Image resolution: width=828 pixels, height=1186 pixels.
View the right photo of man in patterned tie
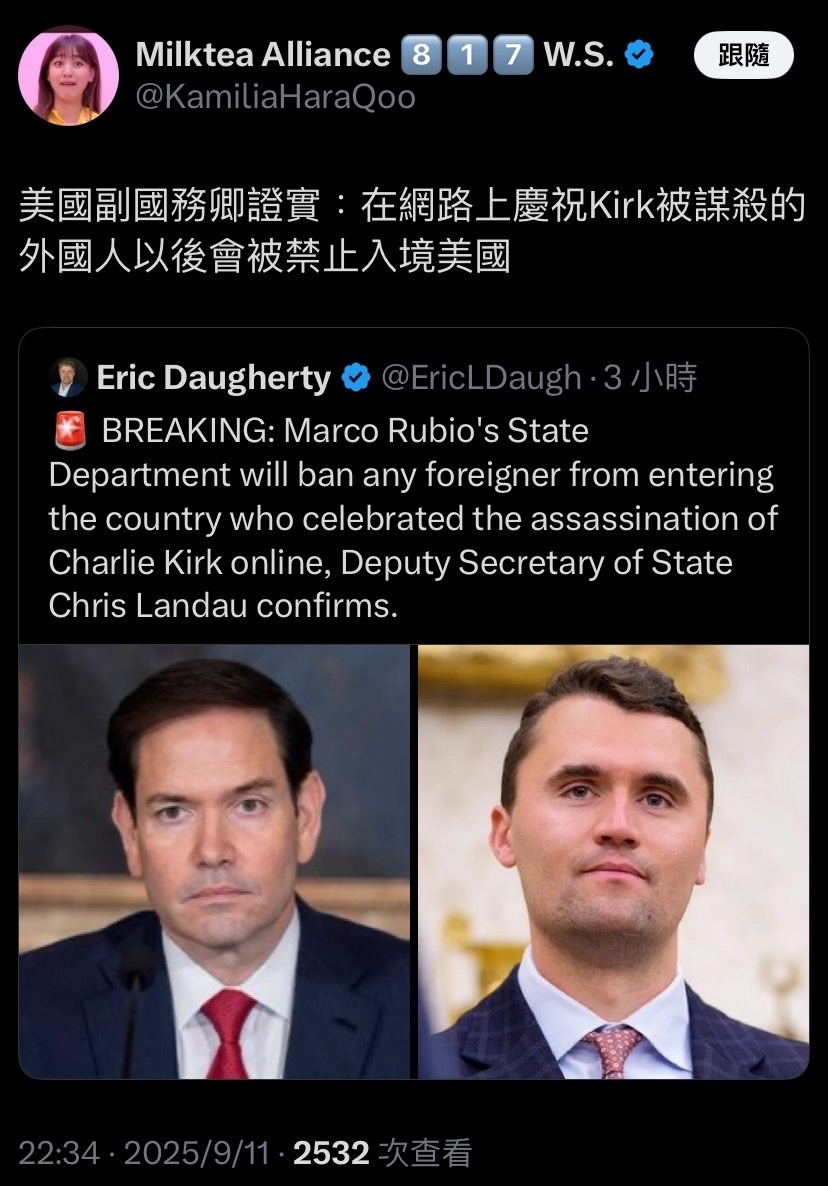613,862
